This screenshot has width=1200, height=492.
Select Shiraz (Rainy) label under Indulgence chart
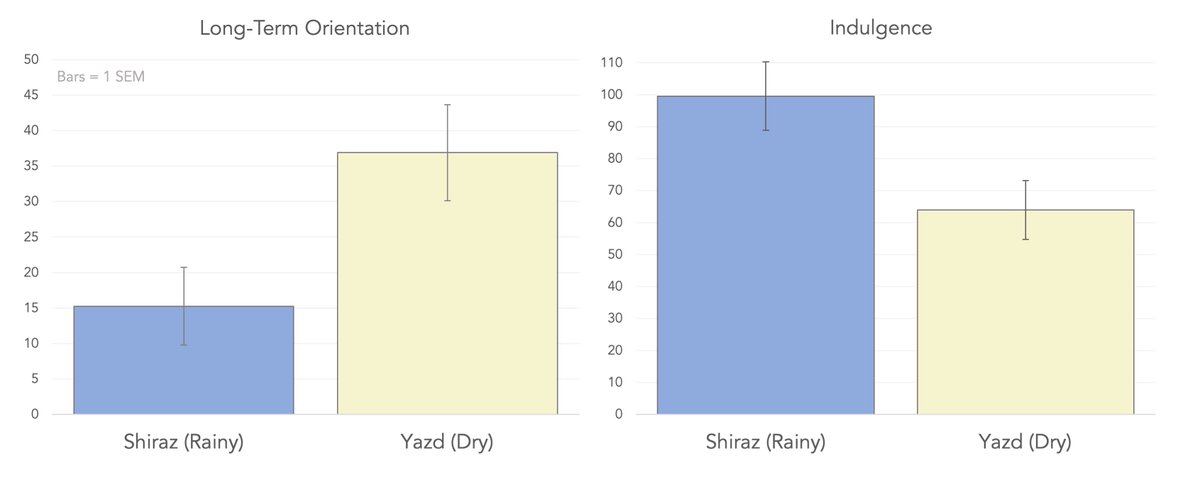[766, 442]
